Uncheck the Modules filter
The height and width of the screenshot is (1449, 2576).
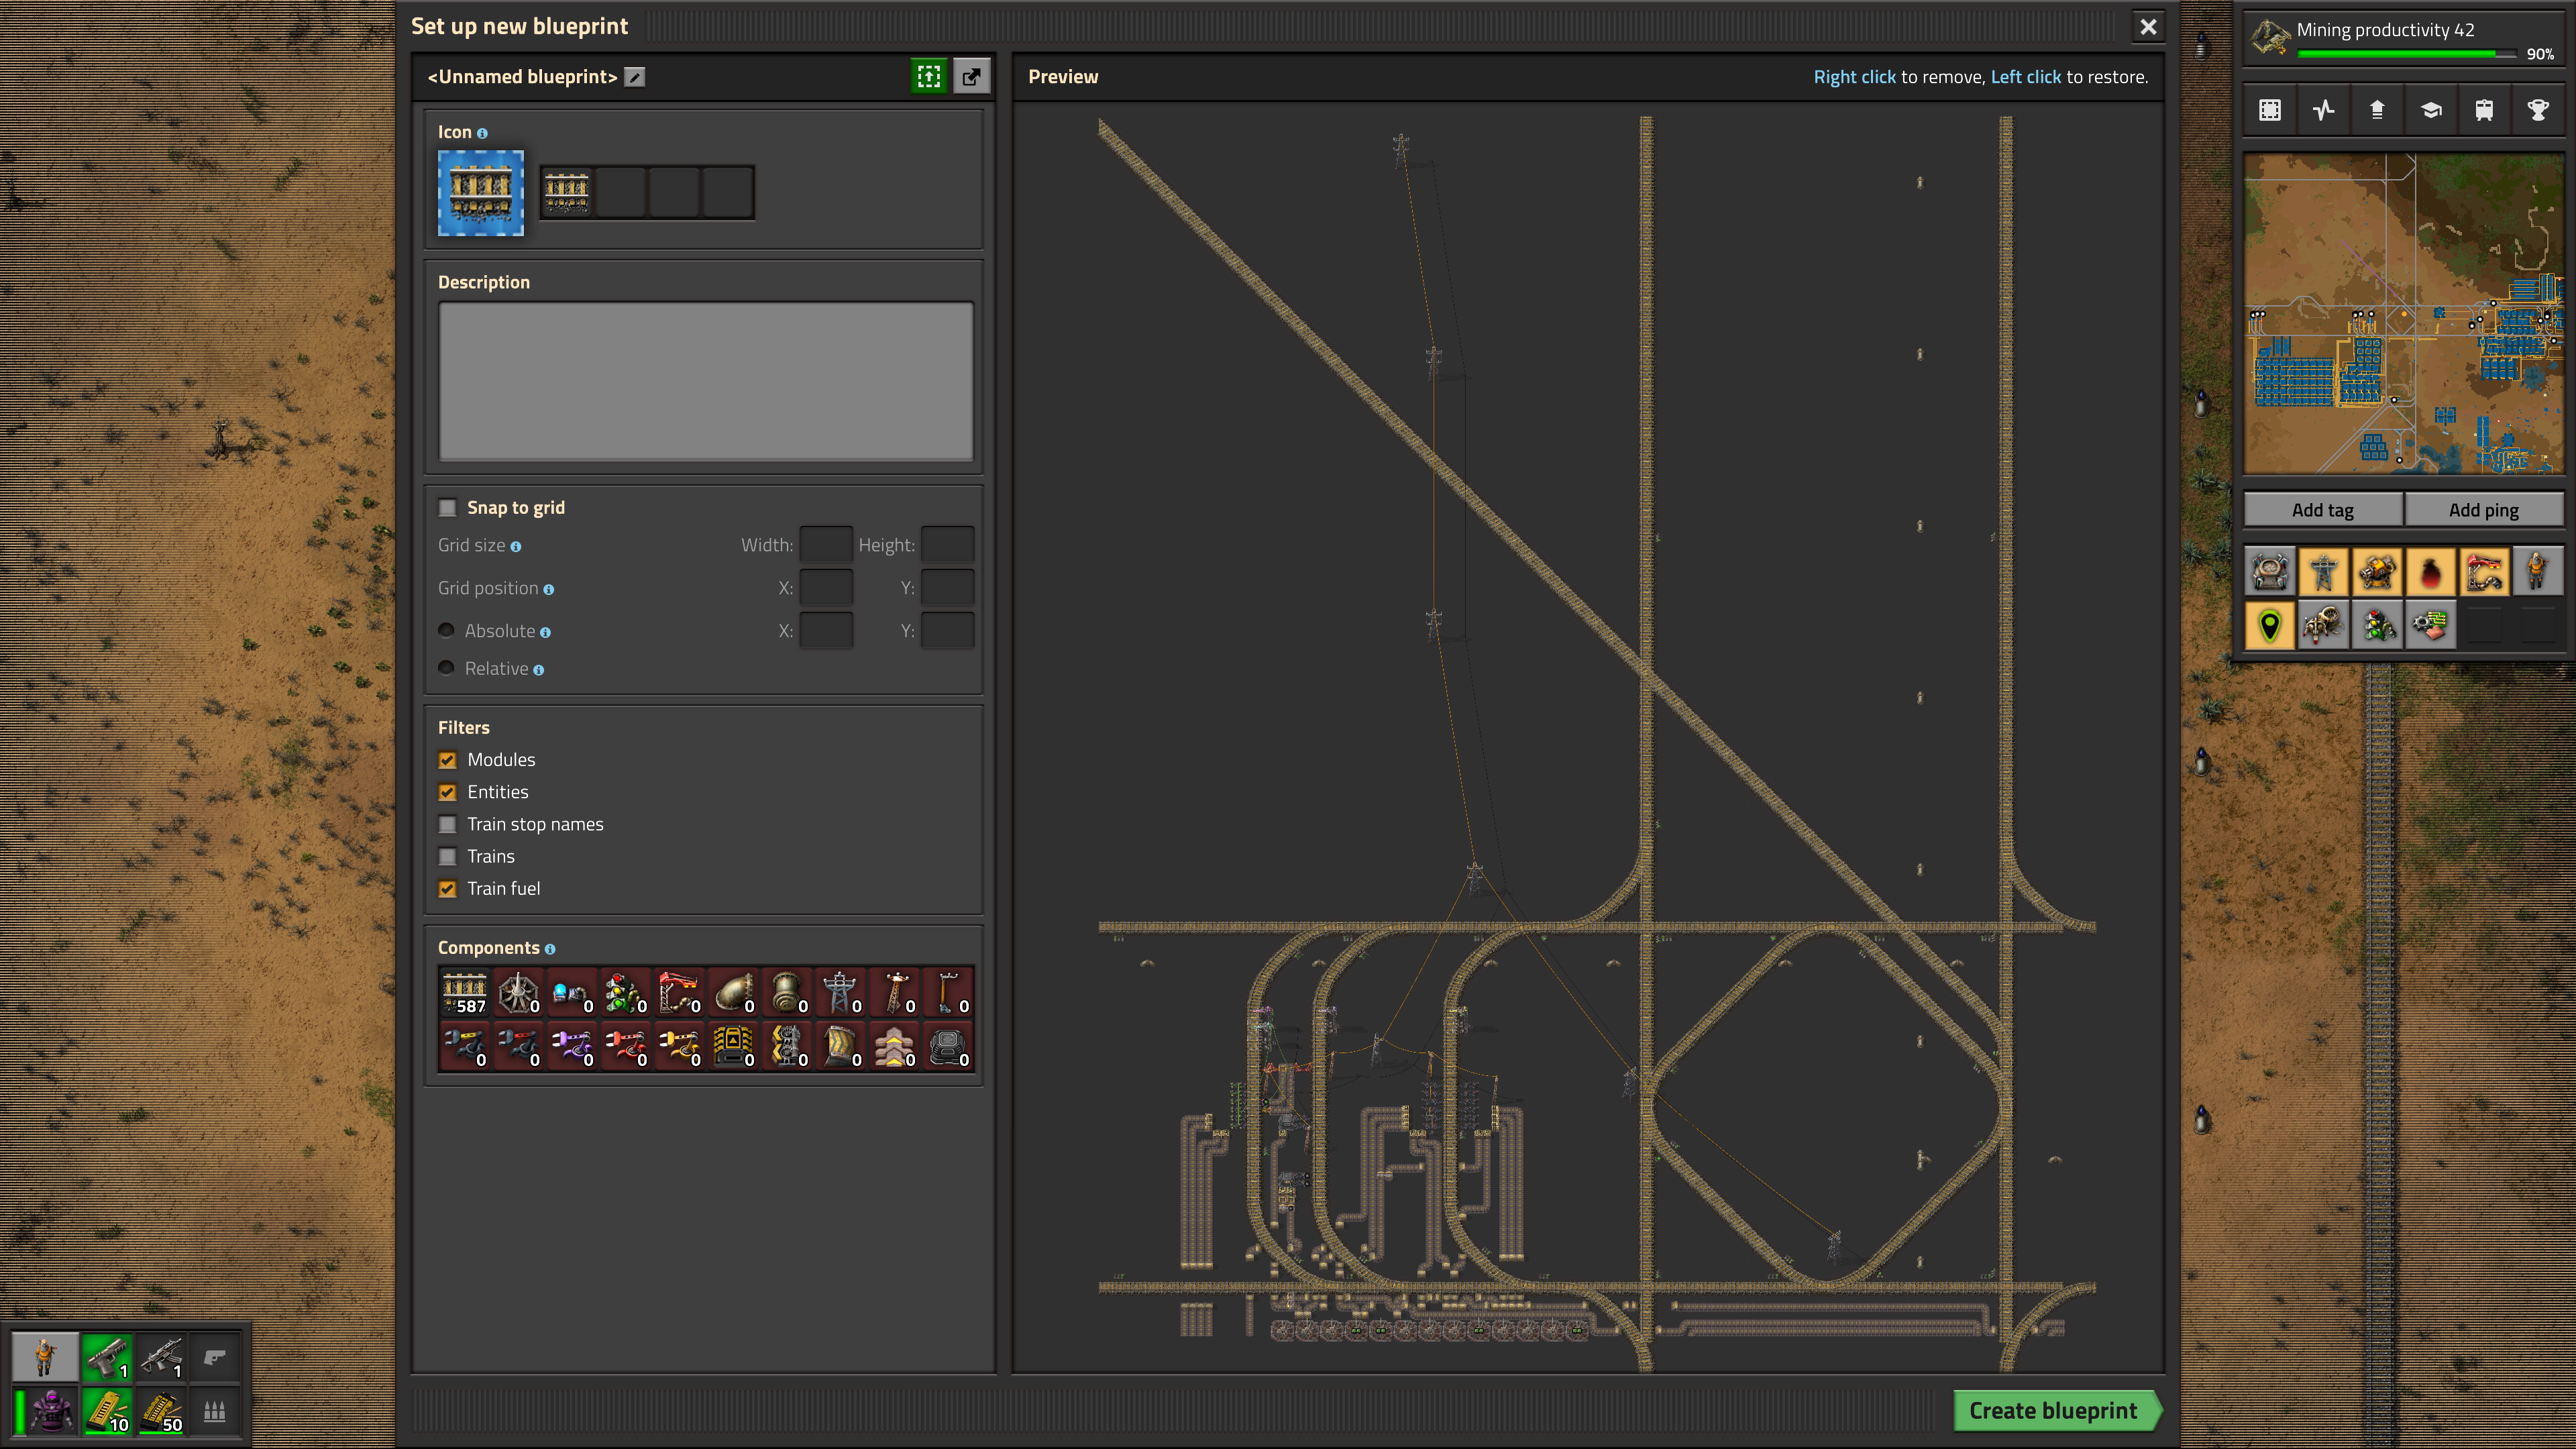click(448, 760)
